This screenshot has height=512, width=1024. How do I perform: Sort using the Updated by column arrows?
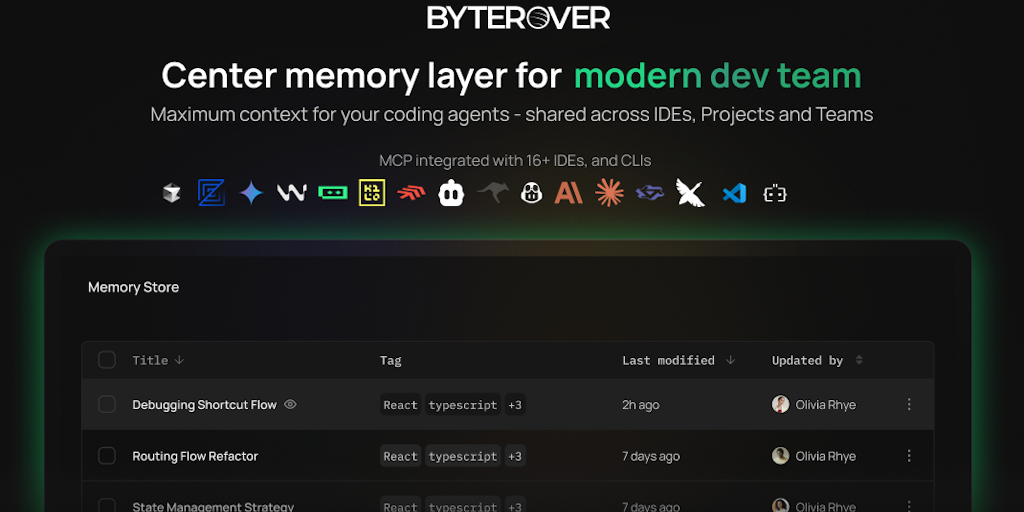click(x=859, y=360)
